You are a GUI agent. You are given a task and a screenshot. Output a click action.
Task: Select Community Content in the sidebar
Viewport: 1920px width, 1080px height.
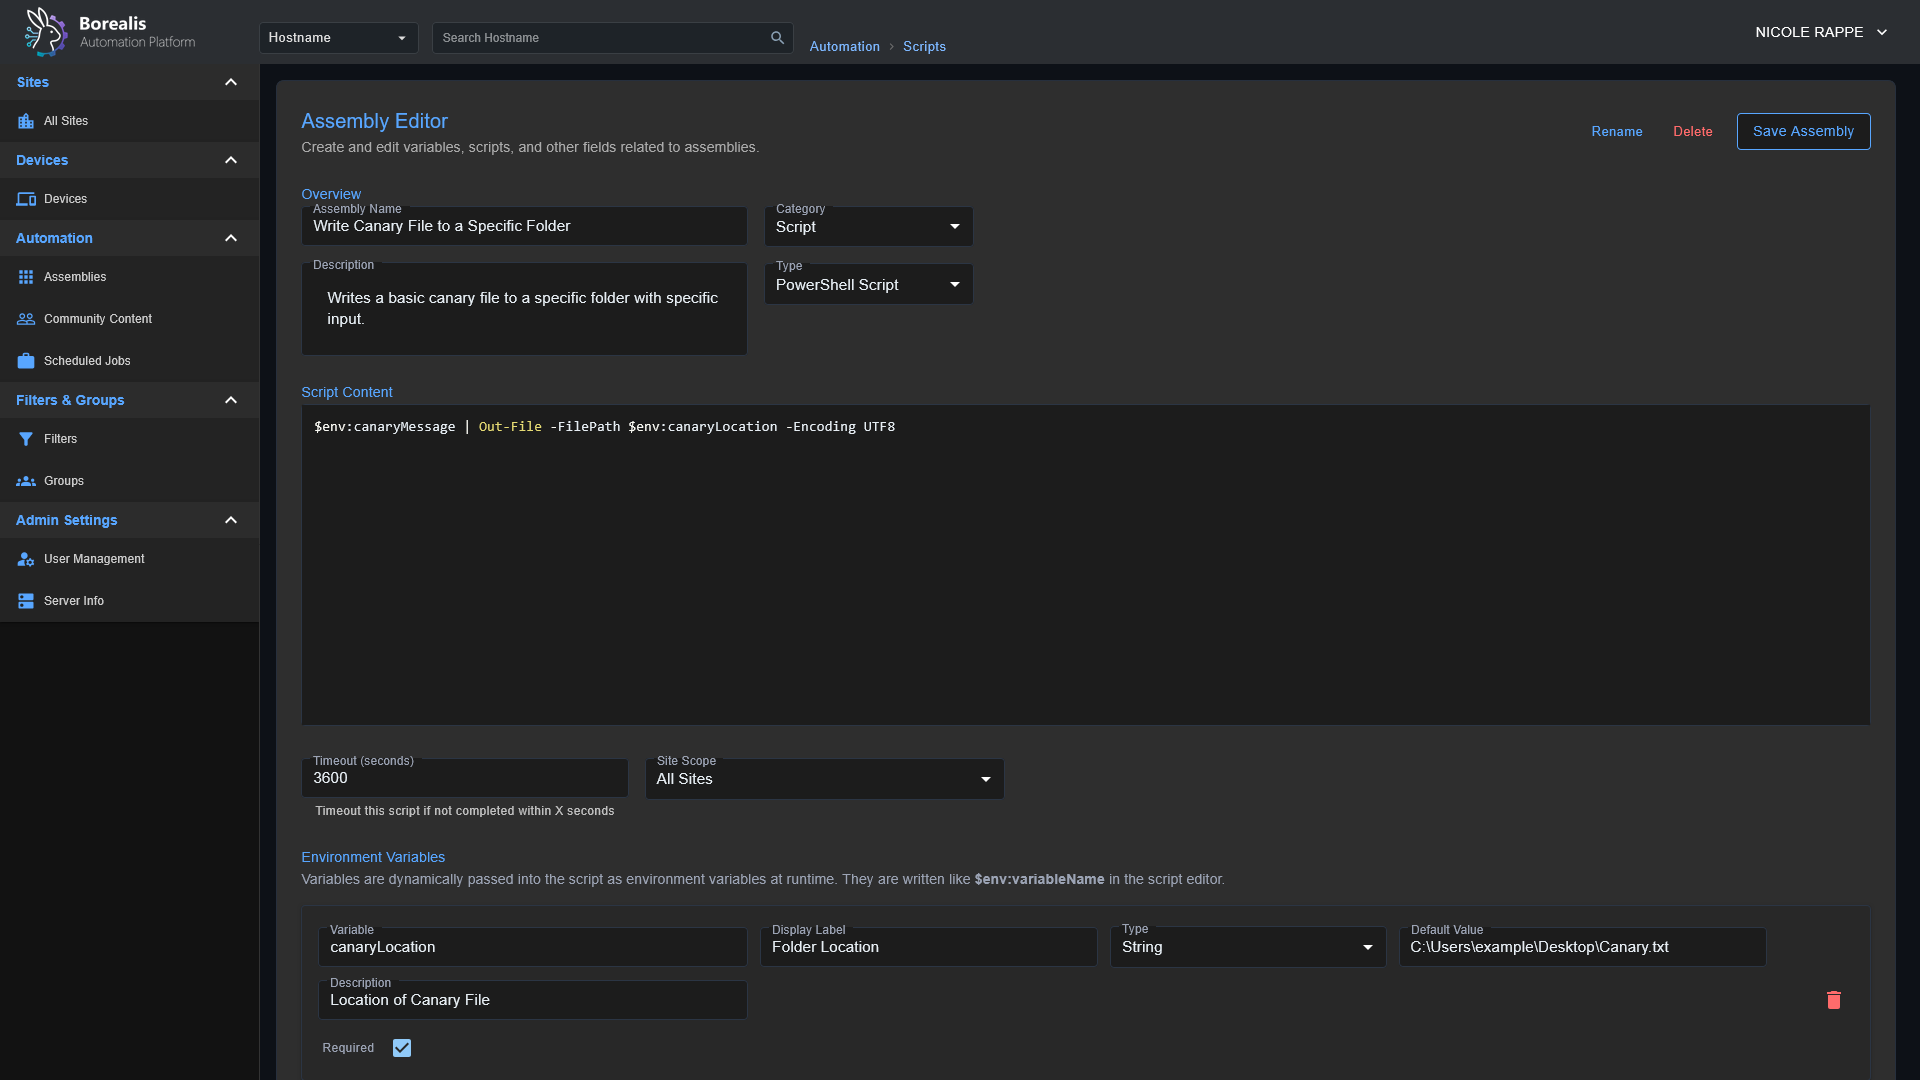pos(97,318)
